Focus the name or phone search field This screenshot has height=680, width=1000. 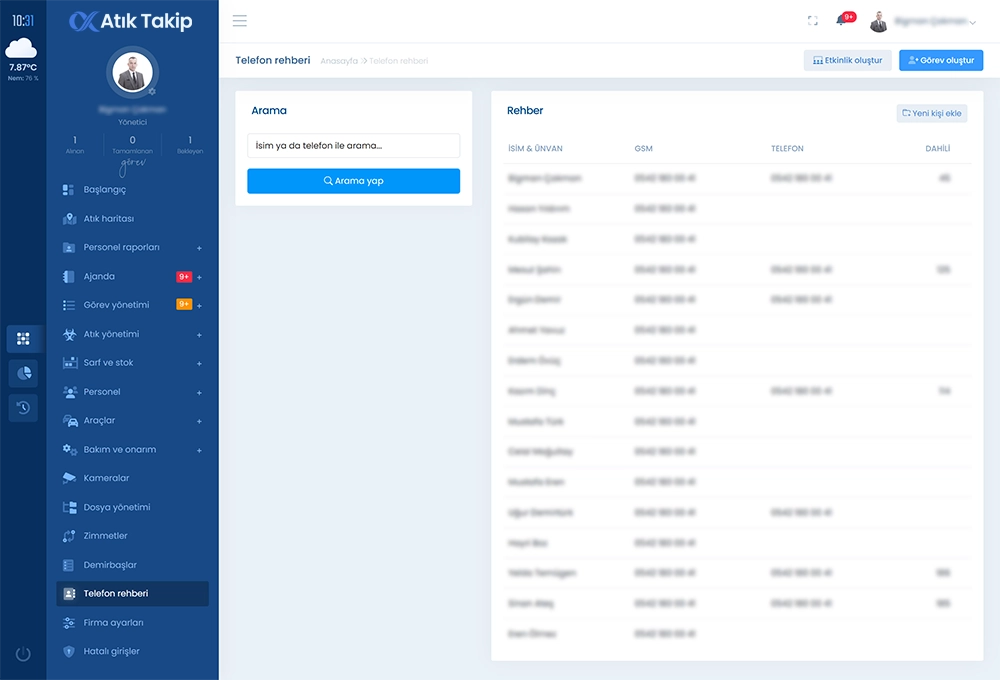click(353, 146)
